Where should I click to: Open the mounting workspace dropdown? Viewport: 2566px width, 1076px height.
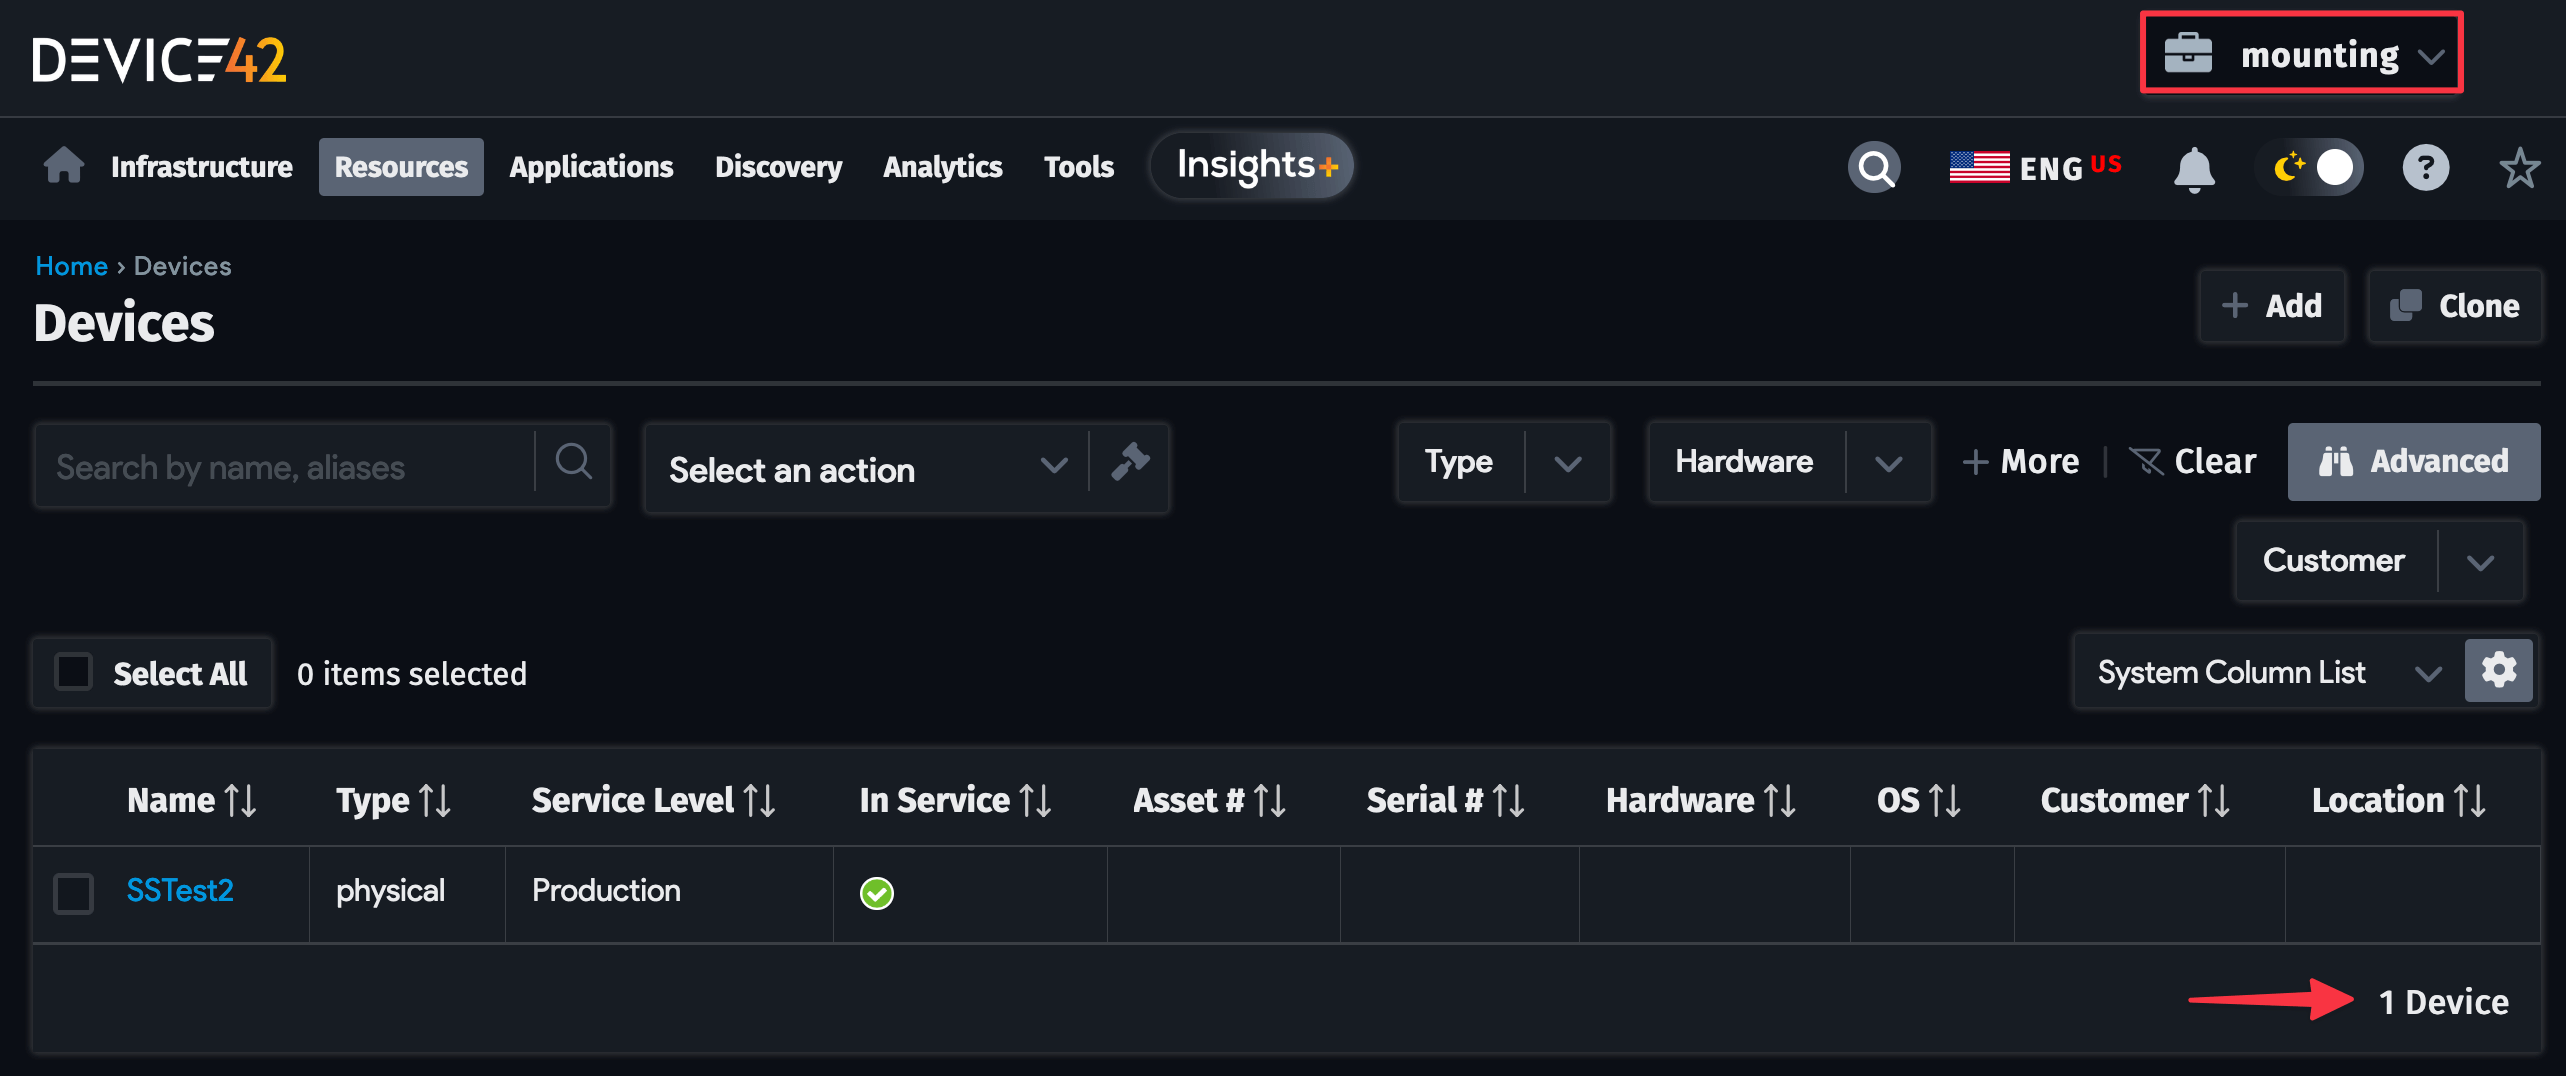[x=2300, y=54]
